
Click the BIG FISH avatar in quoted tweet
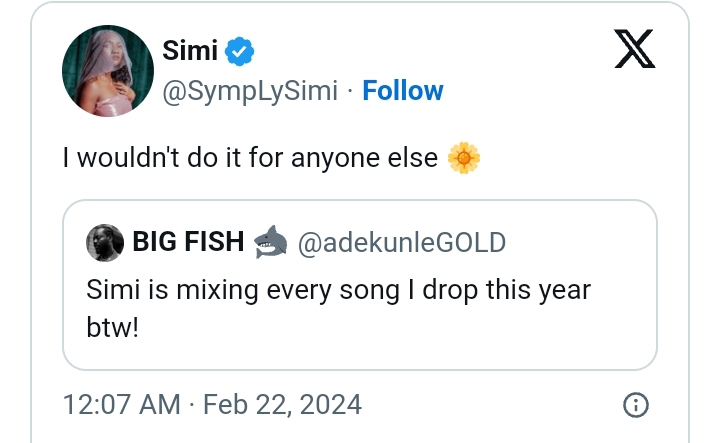coord(105,242)
